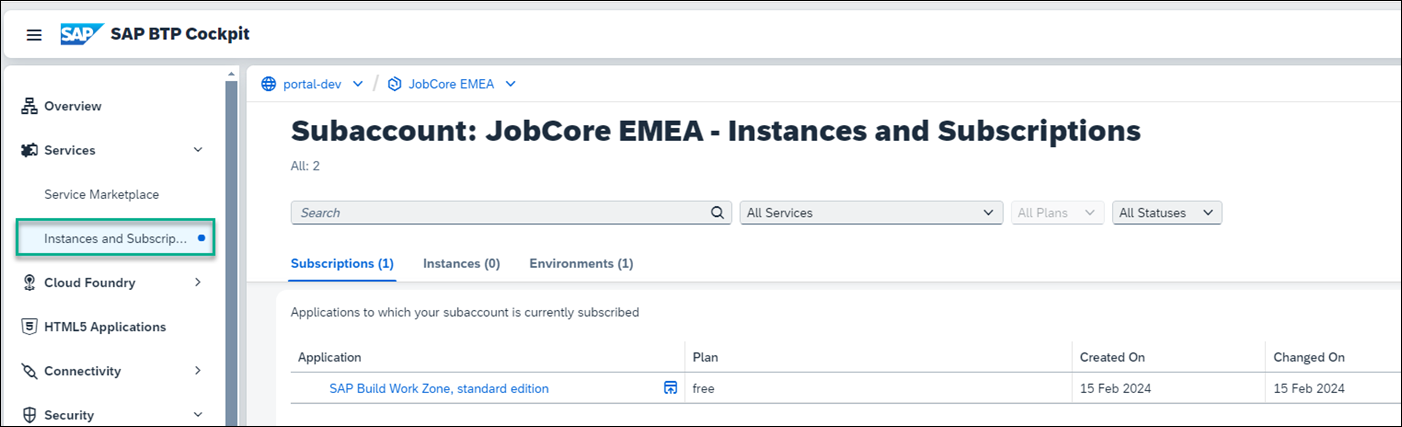Screen dimensions: 1402x427
Task: Expand the Cloud Foundry section chevron
Action: coord(198,283)
